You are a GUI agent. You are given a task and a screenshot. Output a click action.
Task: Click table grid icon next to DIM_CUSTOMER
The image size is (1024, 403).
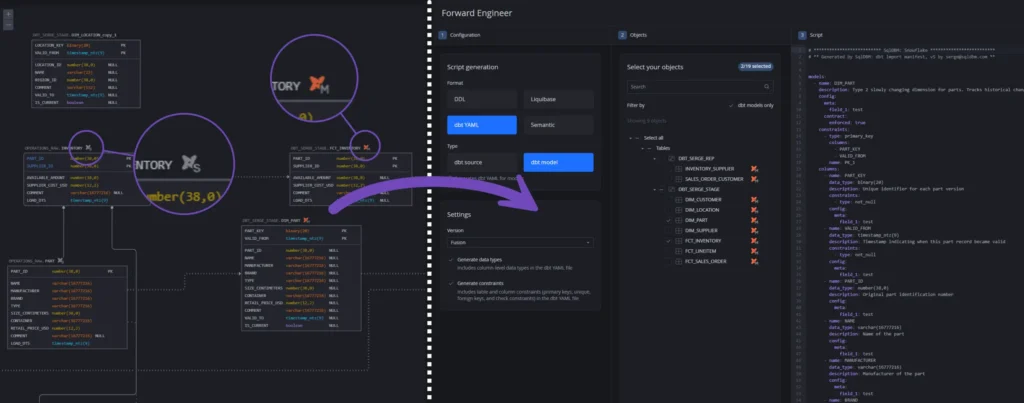(x=679, y=199)
